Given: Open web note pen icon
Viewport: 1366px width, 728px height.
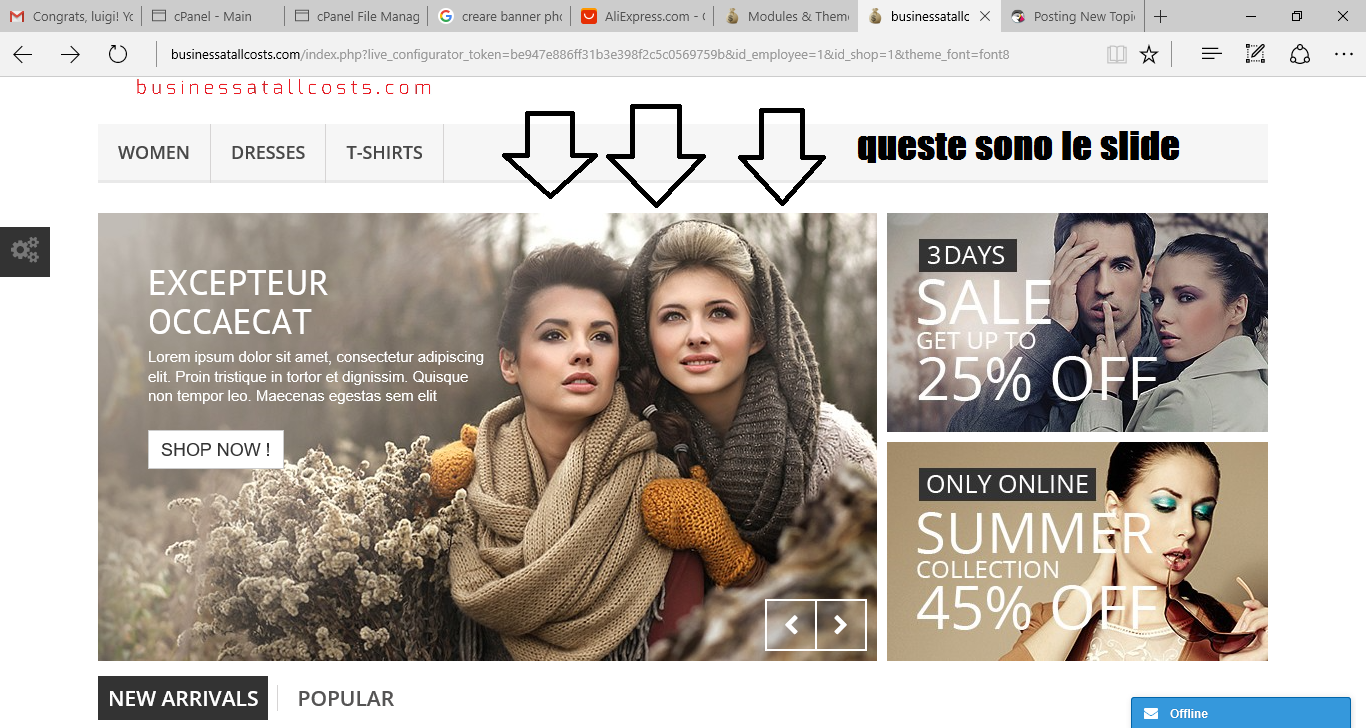Looking at the screenshot, I should tap(1256, 54).
